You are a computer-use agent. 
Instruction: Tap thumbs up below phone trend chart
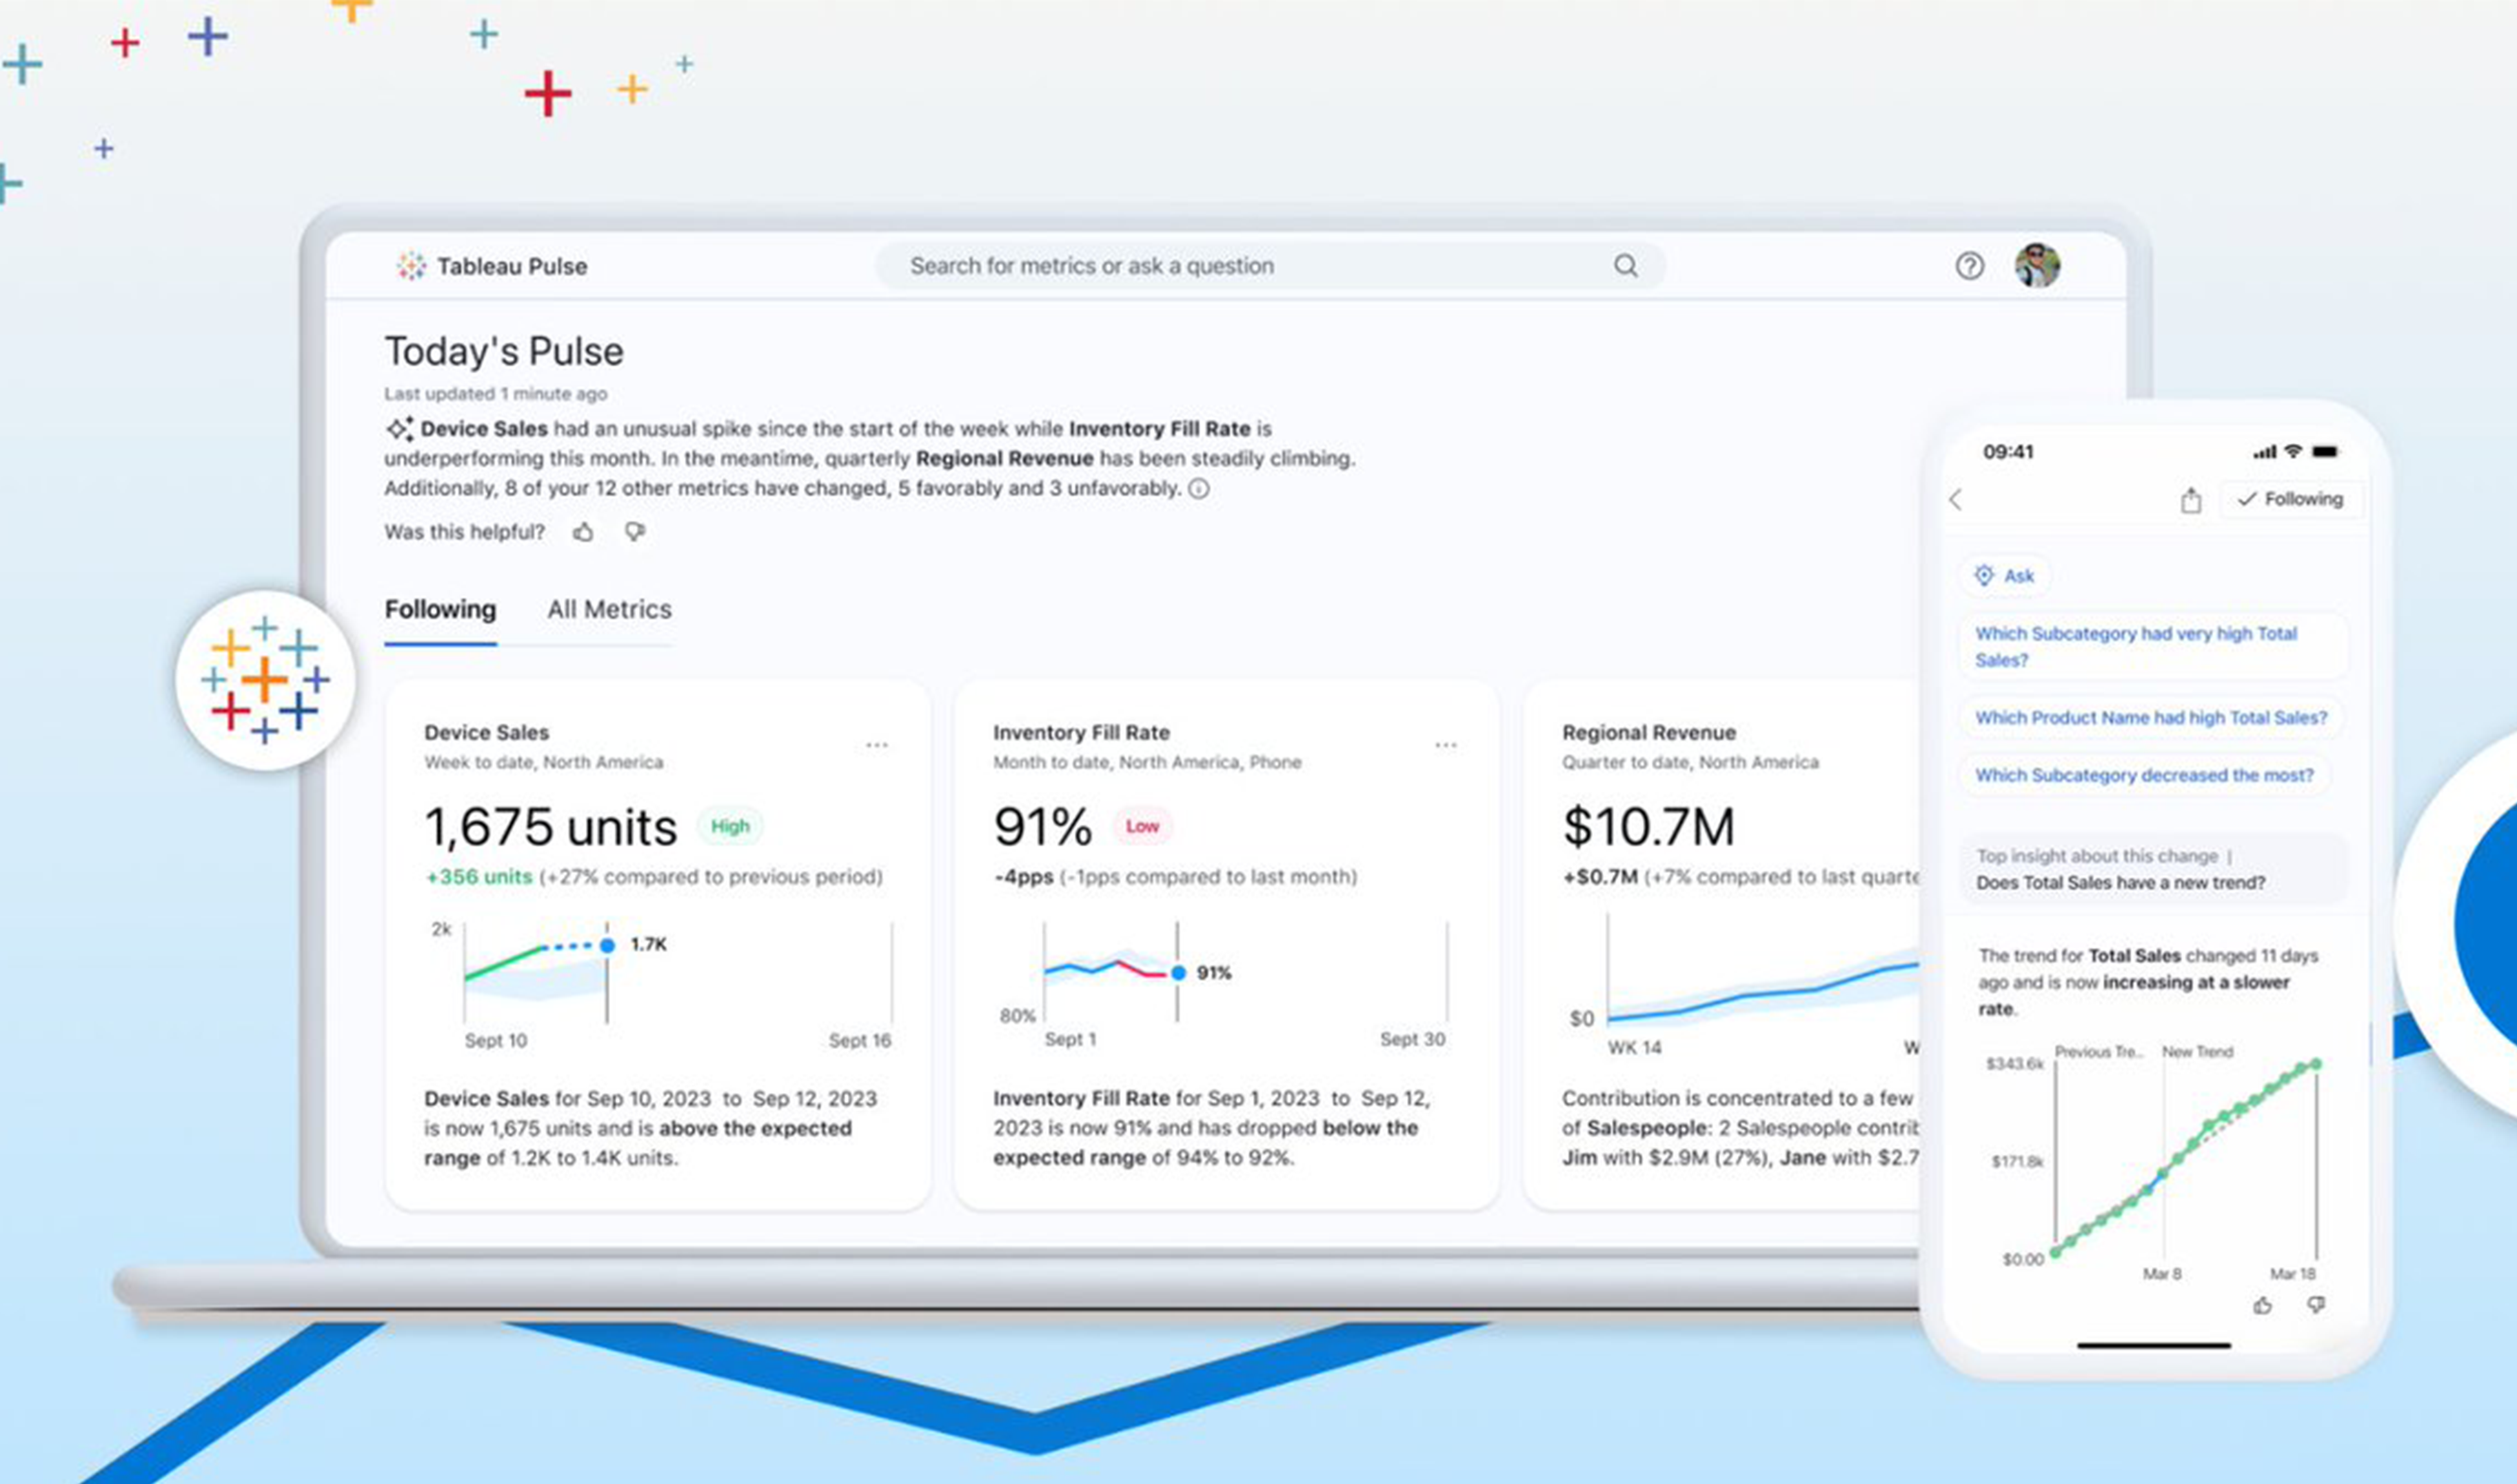[2262, 1306]
